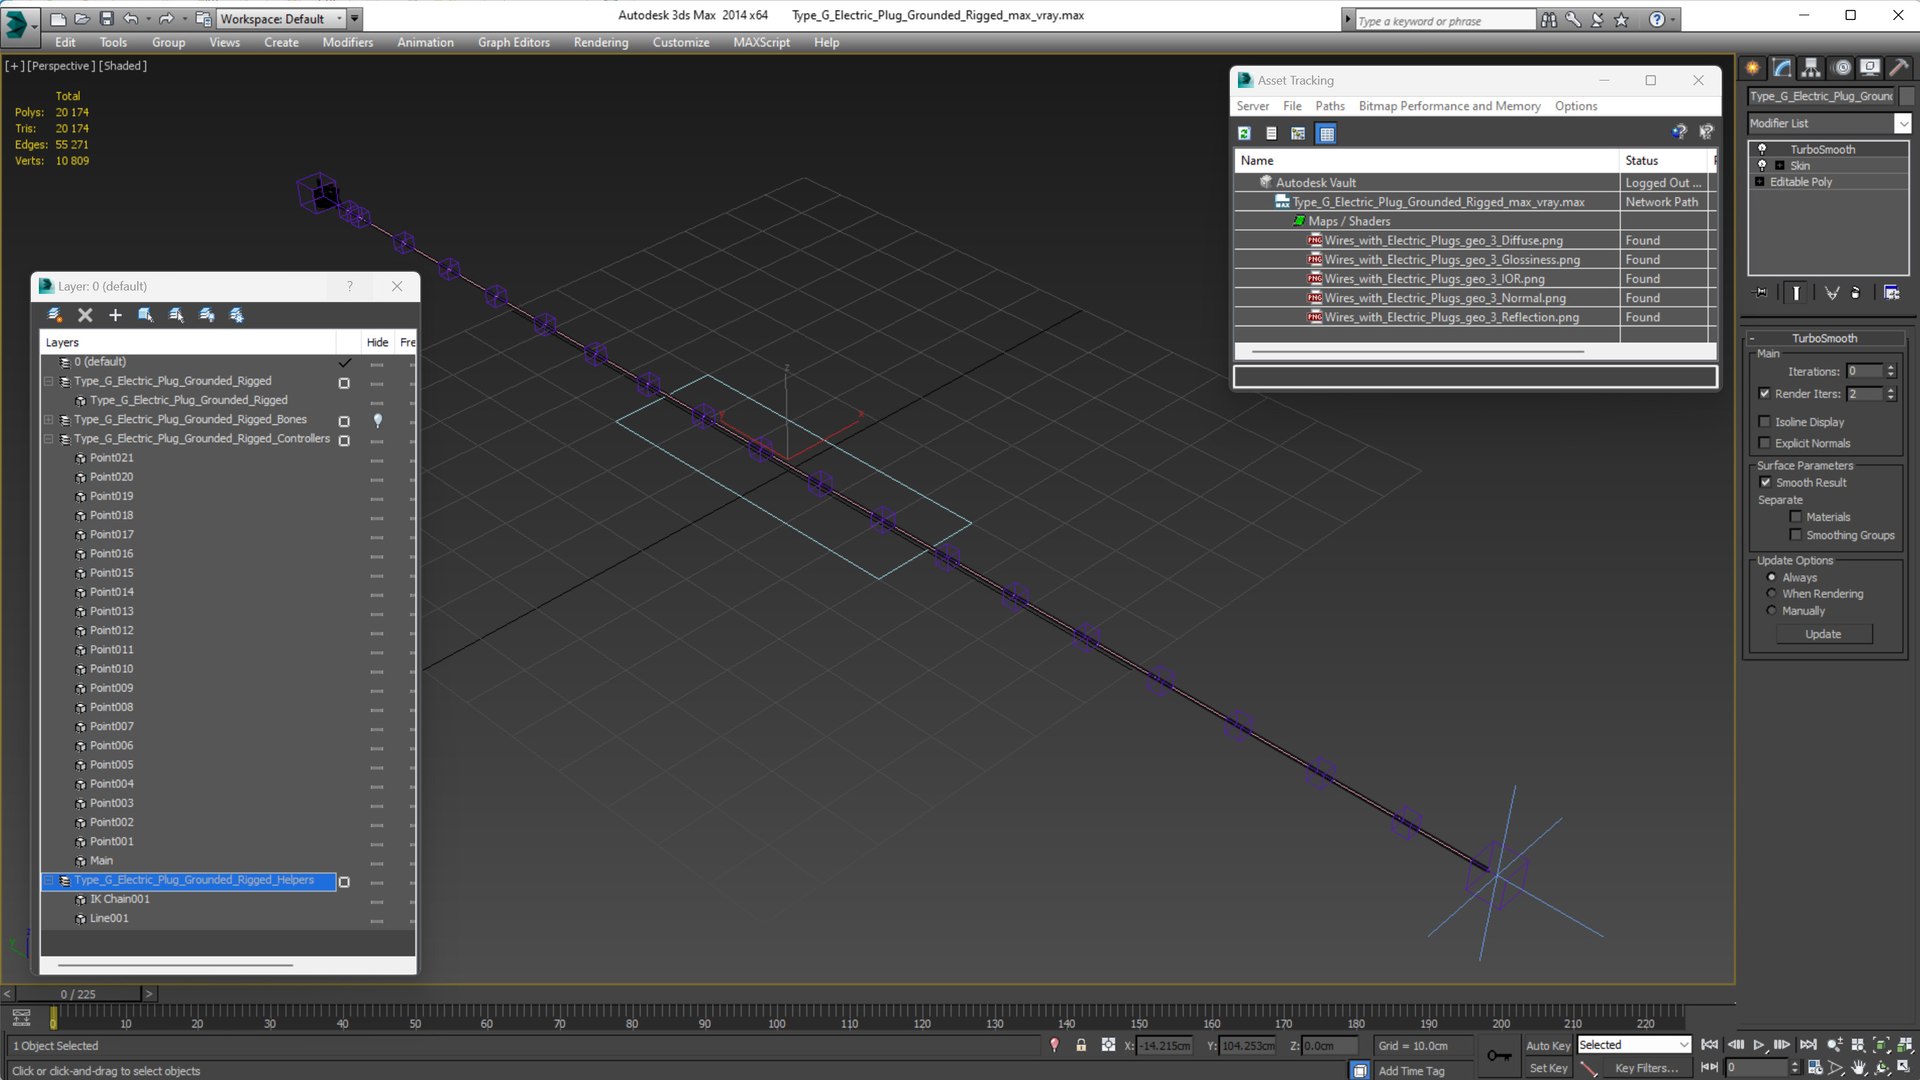
Task: Expand the Skin modifier sub-objects
Action: coord(1779,166)
